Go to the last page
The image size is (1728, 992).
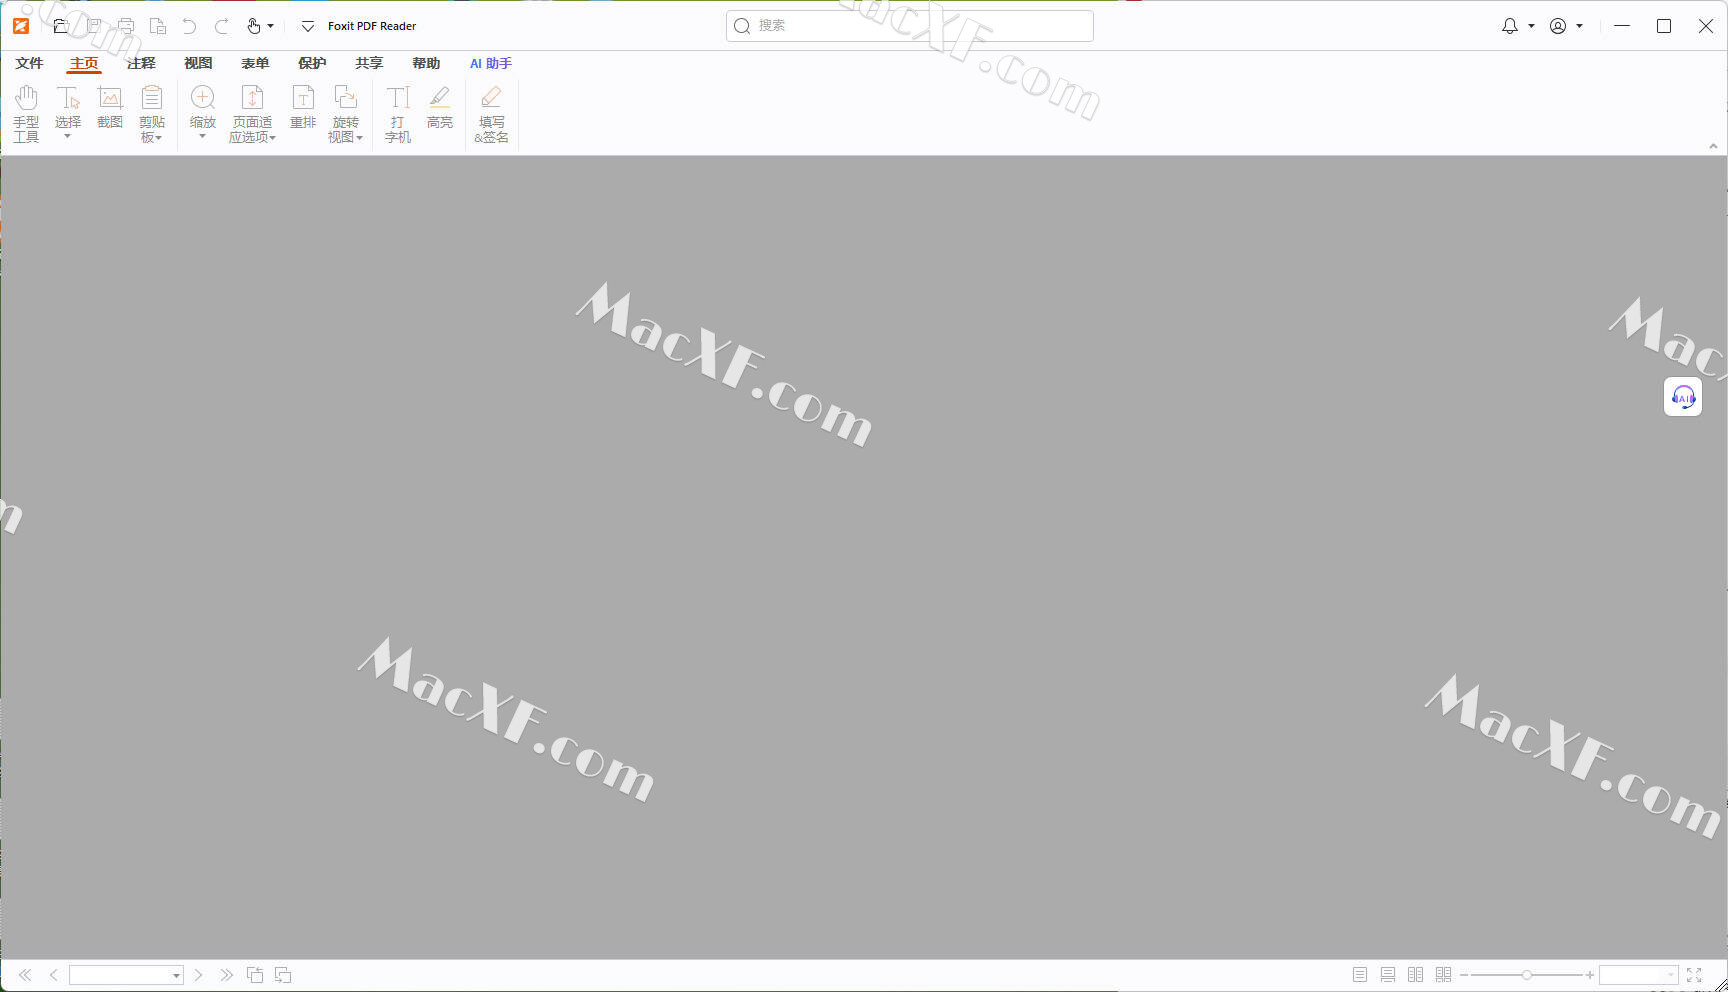tap(227, 975)
